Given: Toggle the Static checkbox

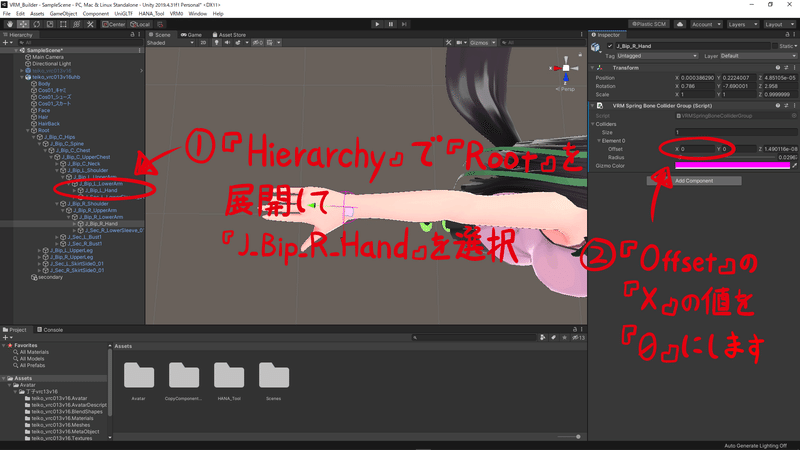Looking at the screenshot, I should click(x=775, y=46).
